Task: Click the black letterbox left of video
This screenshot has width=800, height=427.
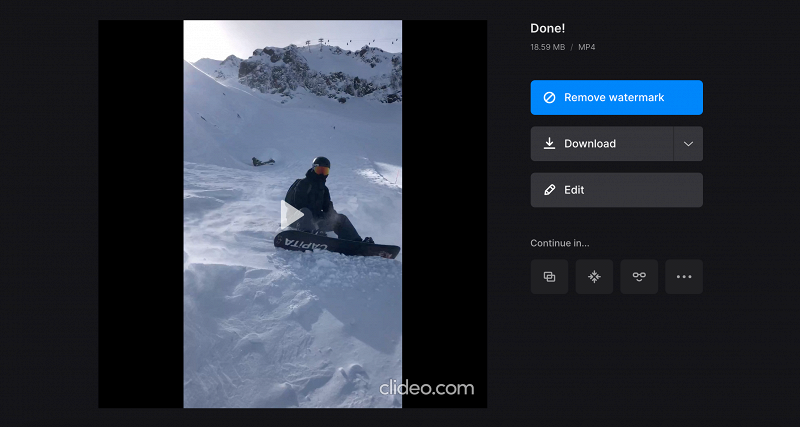Action: [x=141, y=214]
